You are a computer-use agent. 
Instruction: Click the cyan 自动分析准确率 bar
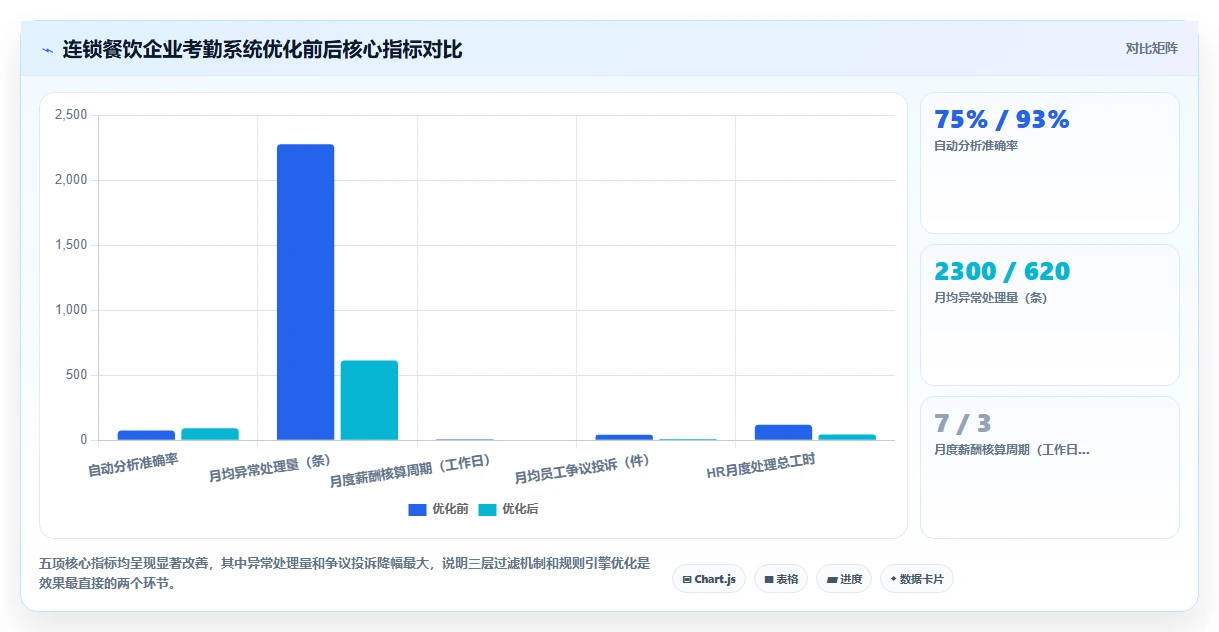point(210,434)
